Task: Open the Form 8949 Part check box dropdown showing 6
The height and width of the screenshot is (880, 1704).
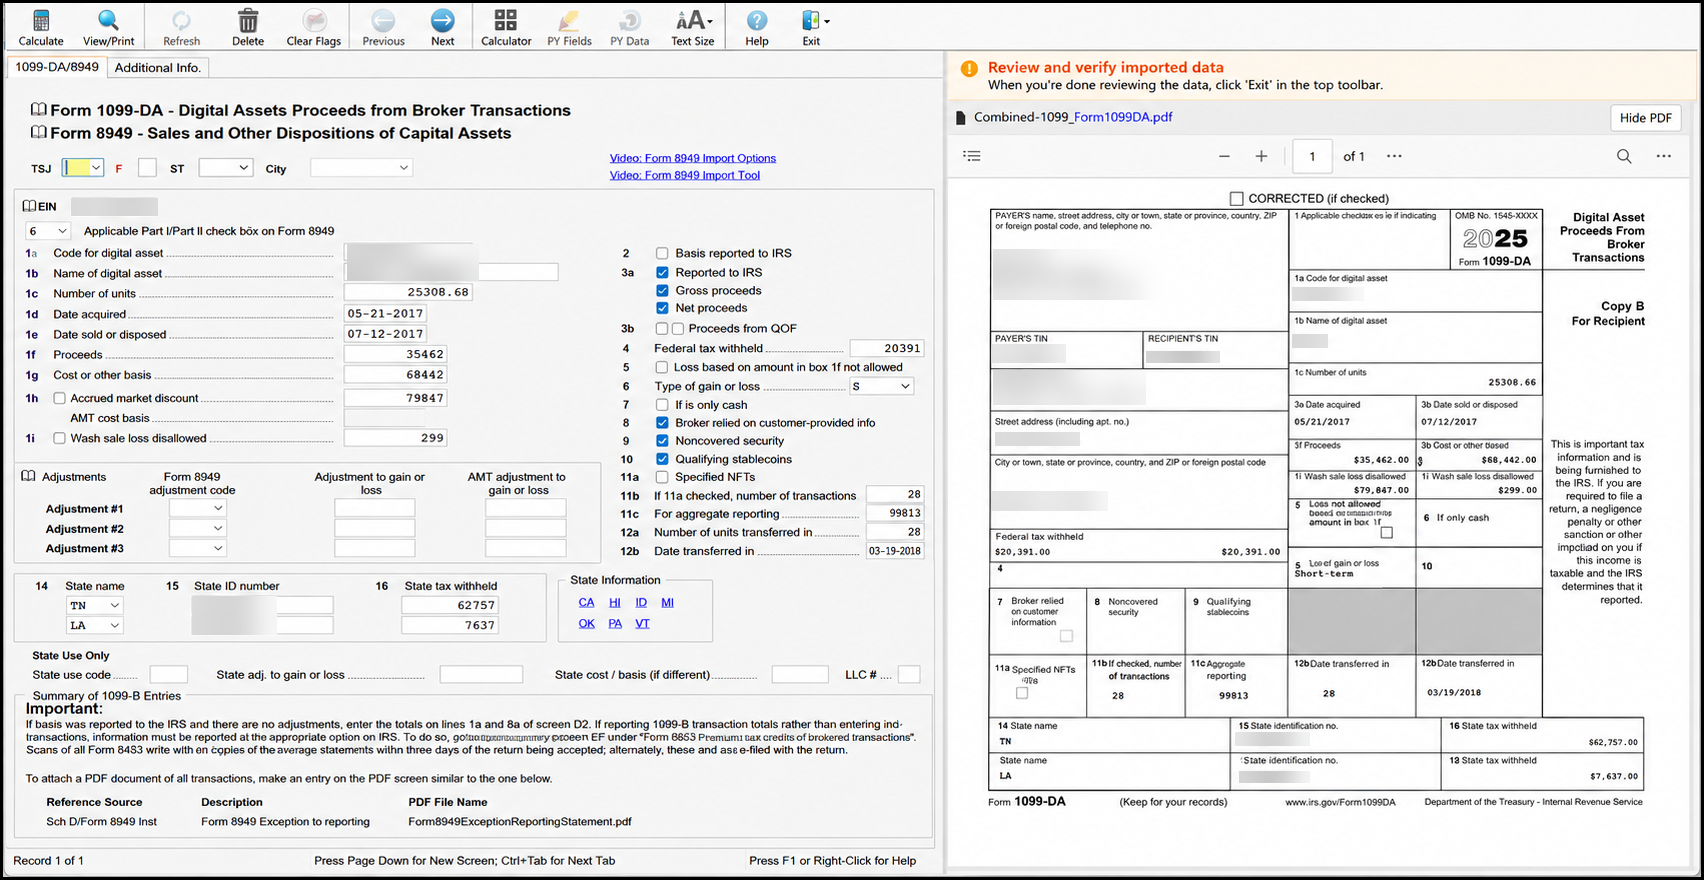Action: (x=47, y=231)
